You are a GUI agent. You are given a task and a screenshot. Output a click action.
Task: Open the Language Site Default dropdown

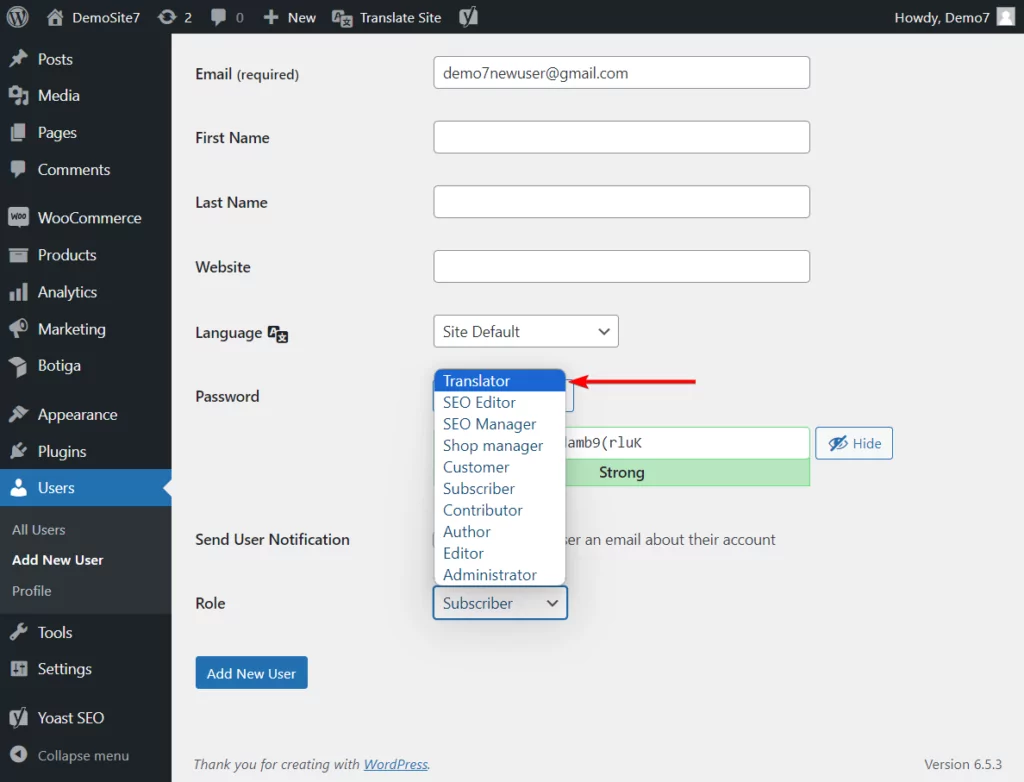pos(526,331)
